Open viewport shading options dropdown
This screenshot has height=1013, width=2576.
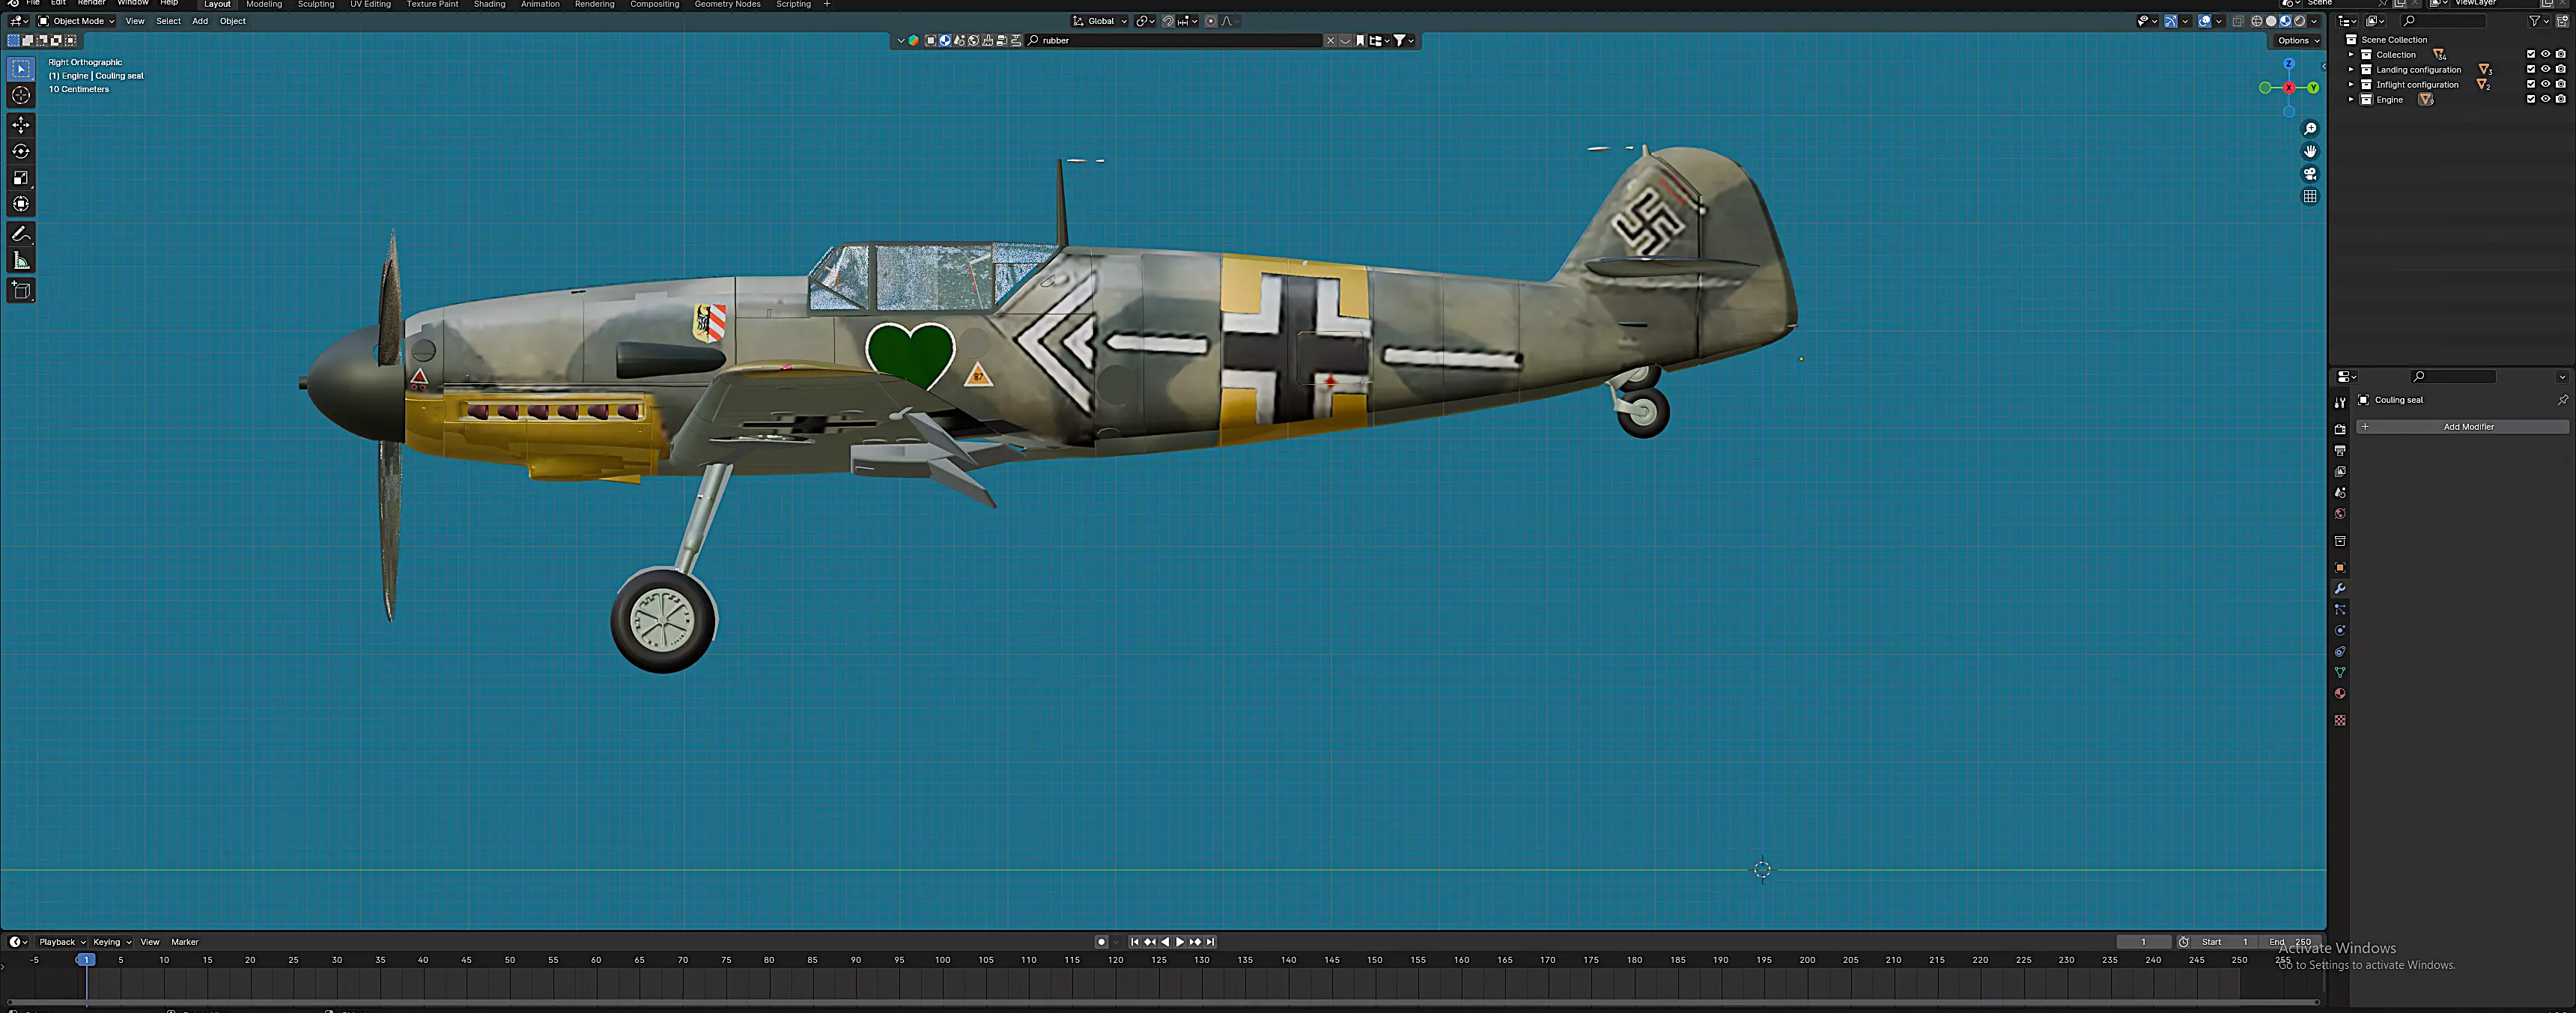click(x=2314, y=21)
